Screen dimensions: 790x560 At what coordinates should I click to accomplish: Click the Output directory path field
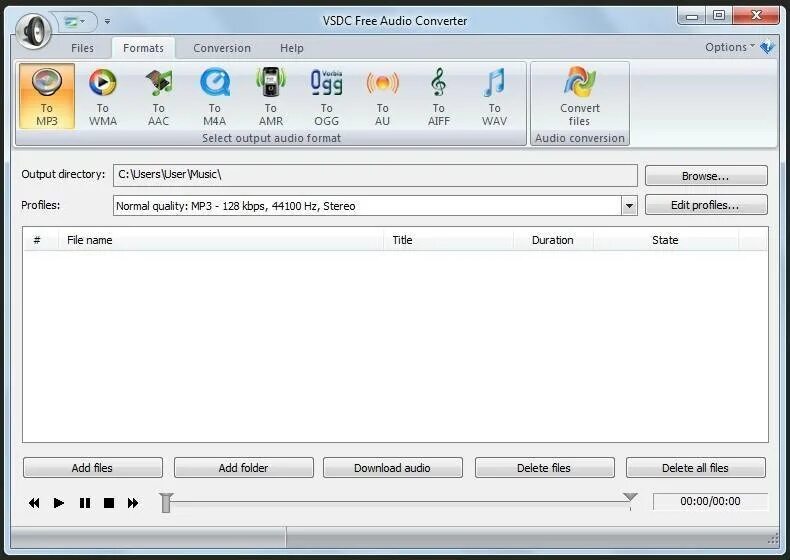(x=375, y=175)
